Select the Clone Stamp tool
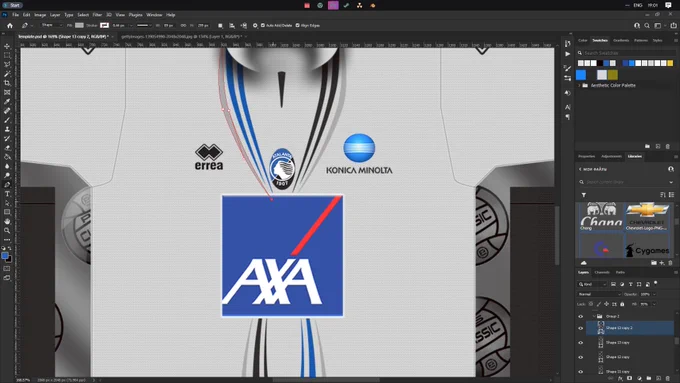680x383 pixels. point(7,129)
